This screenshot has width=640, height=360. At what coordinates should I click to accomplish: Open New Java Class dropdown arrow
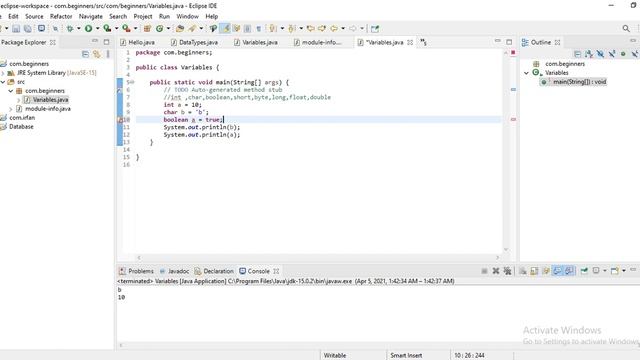pos(168,29)
